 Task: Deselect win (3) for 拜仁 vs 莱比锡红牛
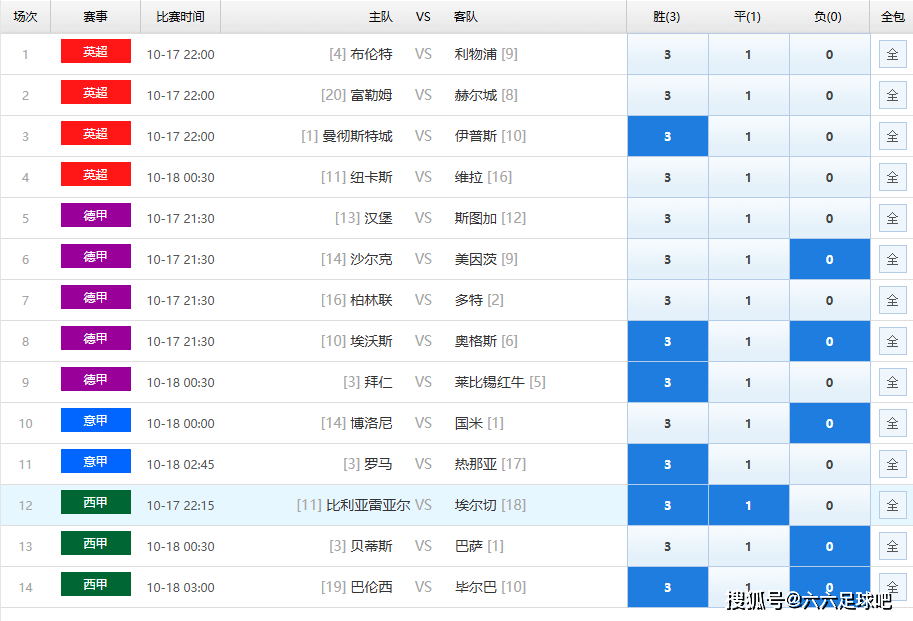click(x=668, y=382)
